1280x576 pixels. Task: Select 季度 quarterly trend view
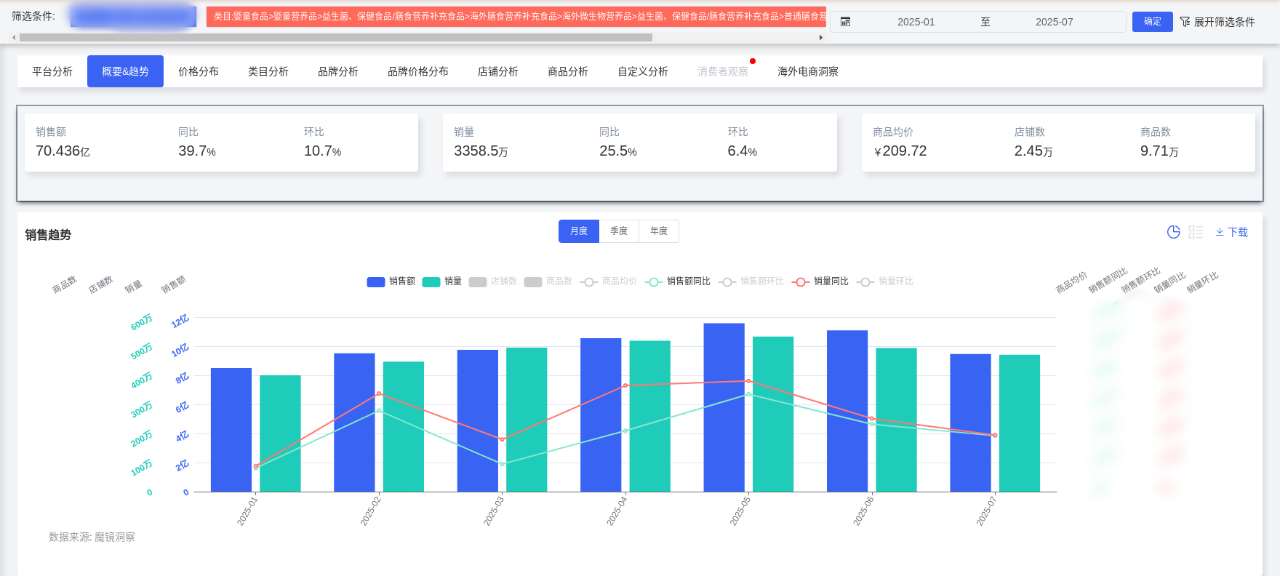click(619, 231)
